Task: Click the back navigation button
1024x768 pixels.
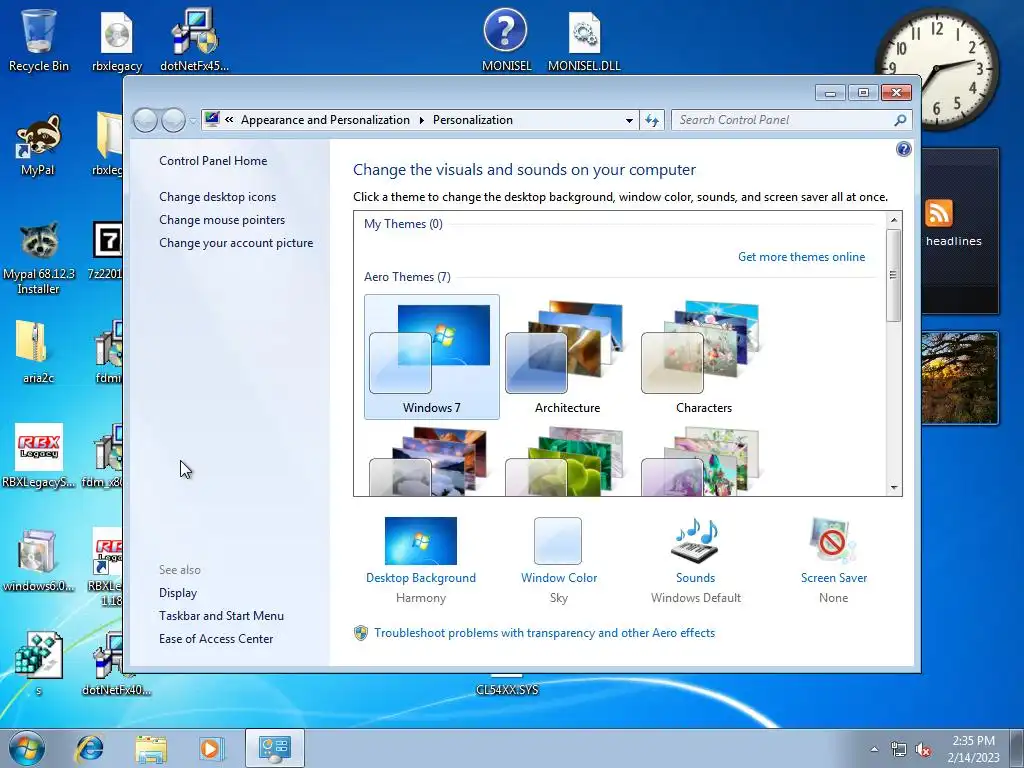Action: click(x=145, y=120)
